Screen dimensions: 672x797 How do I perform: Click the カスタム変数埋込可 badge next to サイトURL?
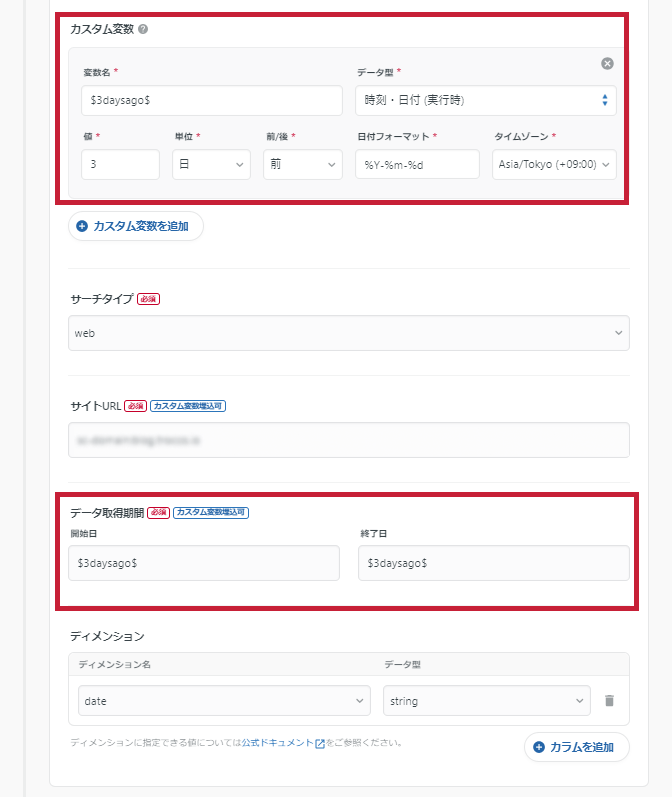tap(188, 406)
